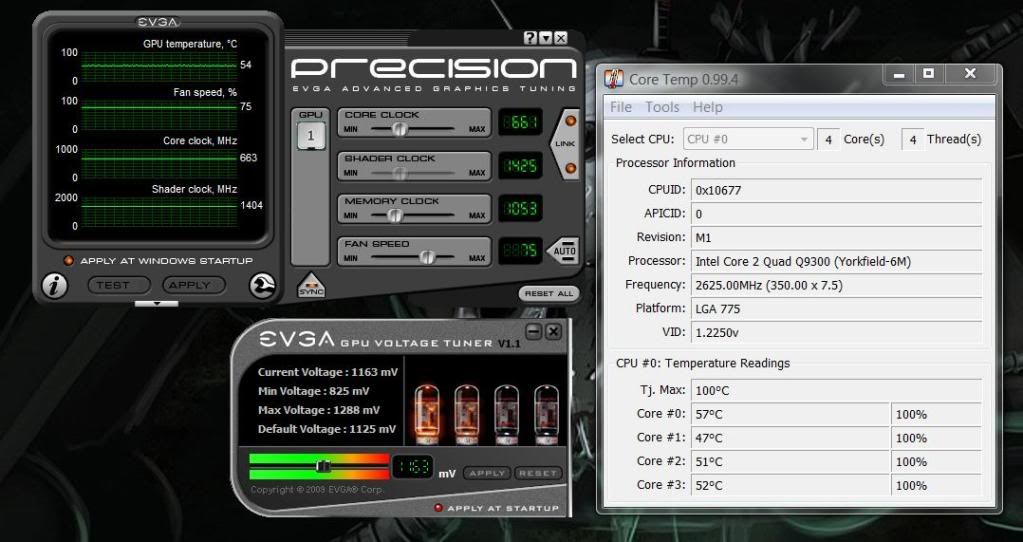Open Precision help question mark icon
Image resolution: width=1023 pixels, height=542 pixels.
point(530,38)
